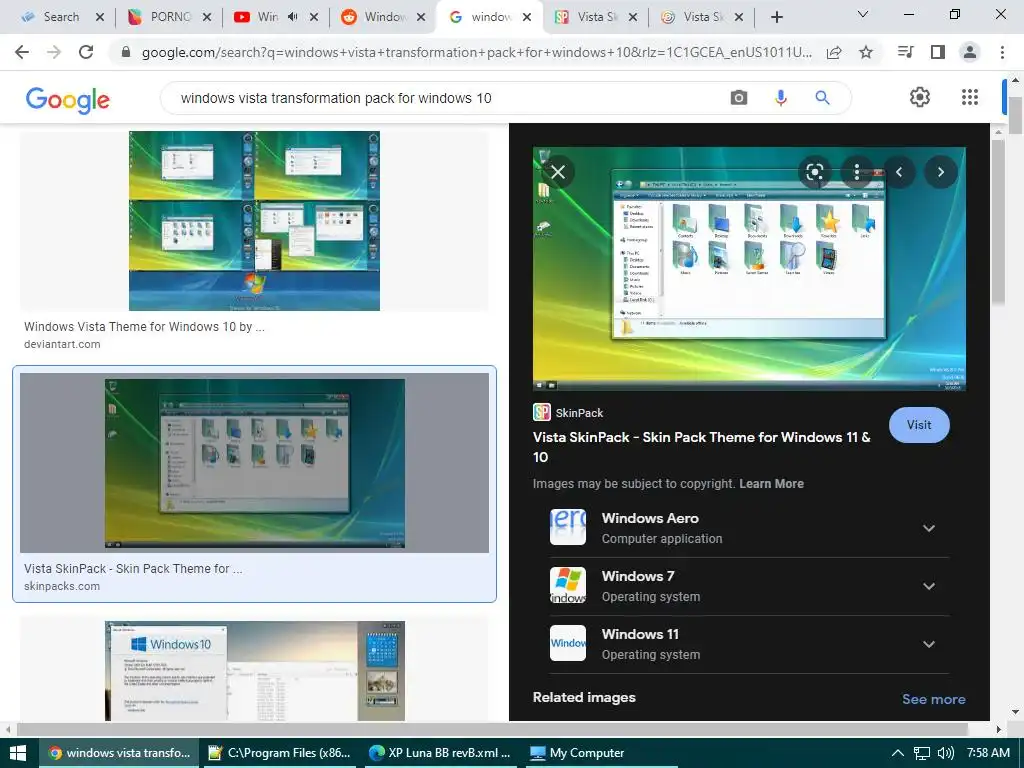The image size is (1024, 768).
Task: Switch to XP Luna BB taskbar item
Action: [440, 753]
